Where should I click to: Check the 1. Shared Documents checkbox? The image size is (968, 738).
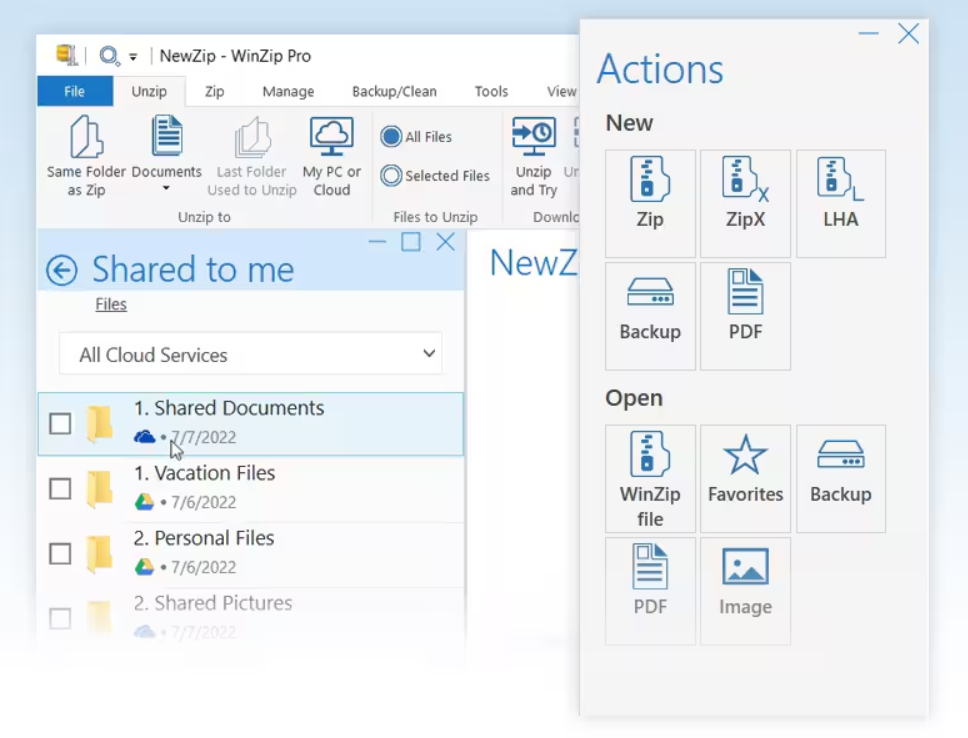tap(60, 423)
